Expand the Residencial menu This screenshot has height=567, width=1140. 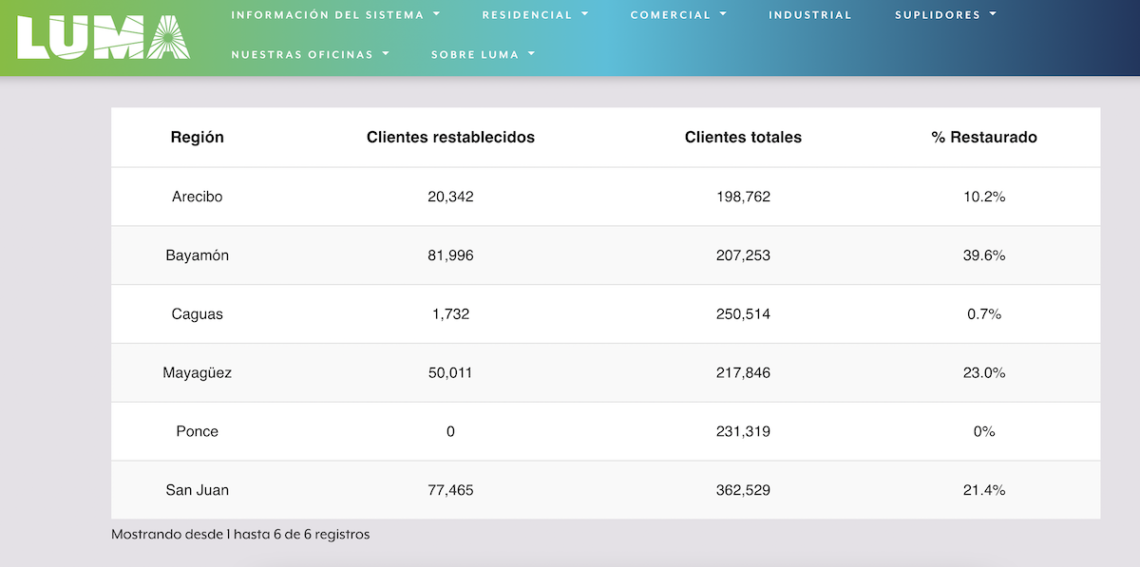point(534,15)
